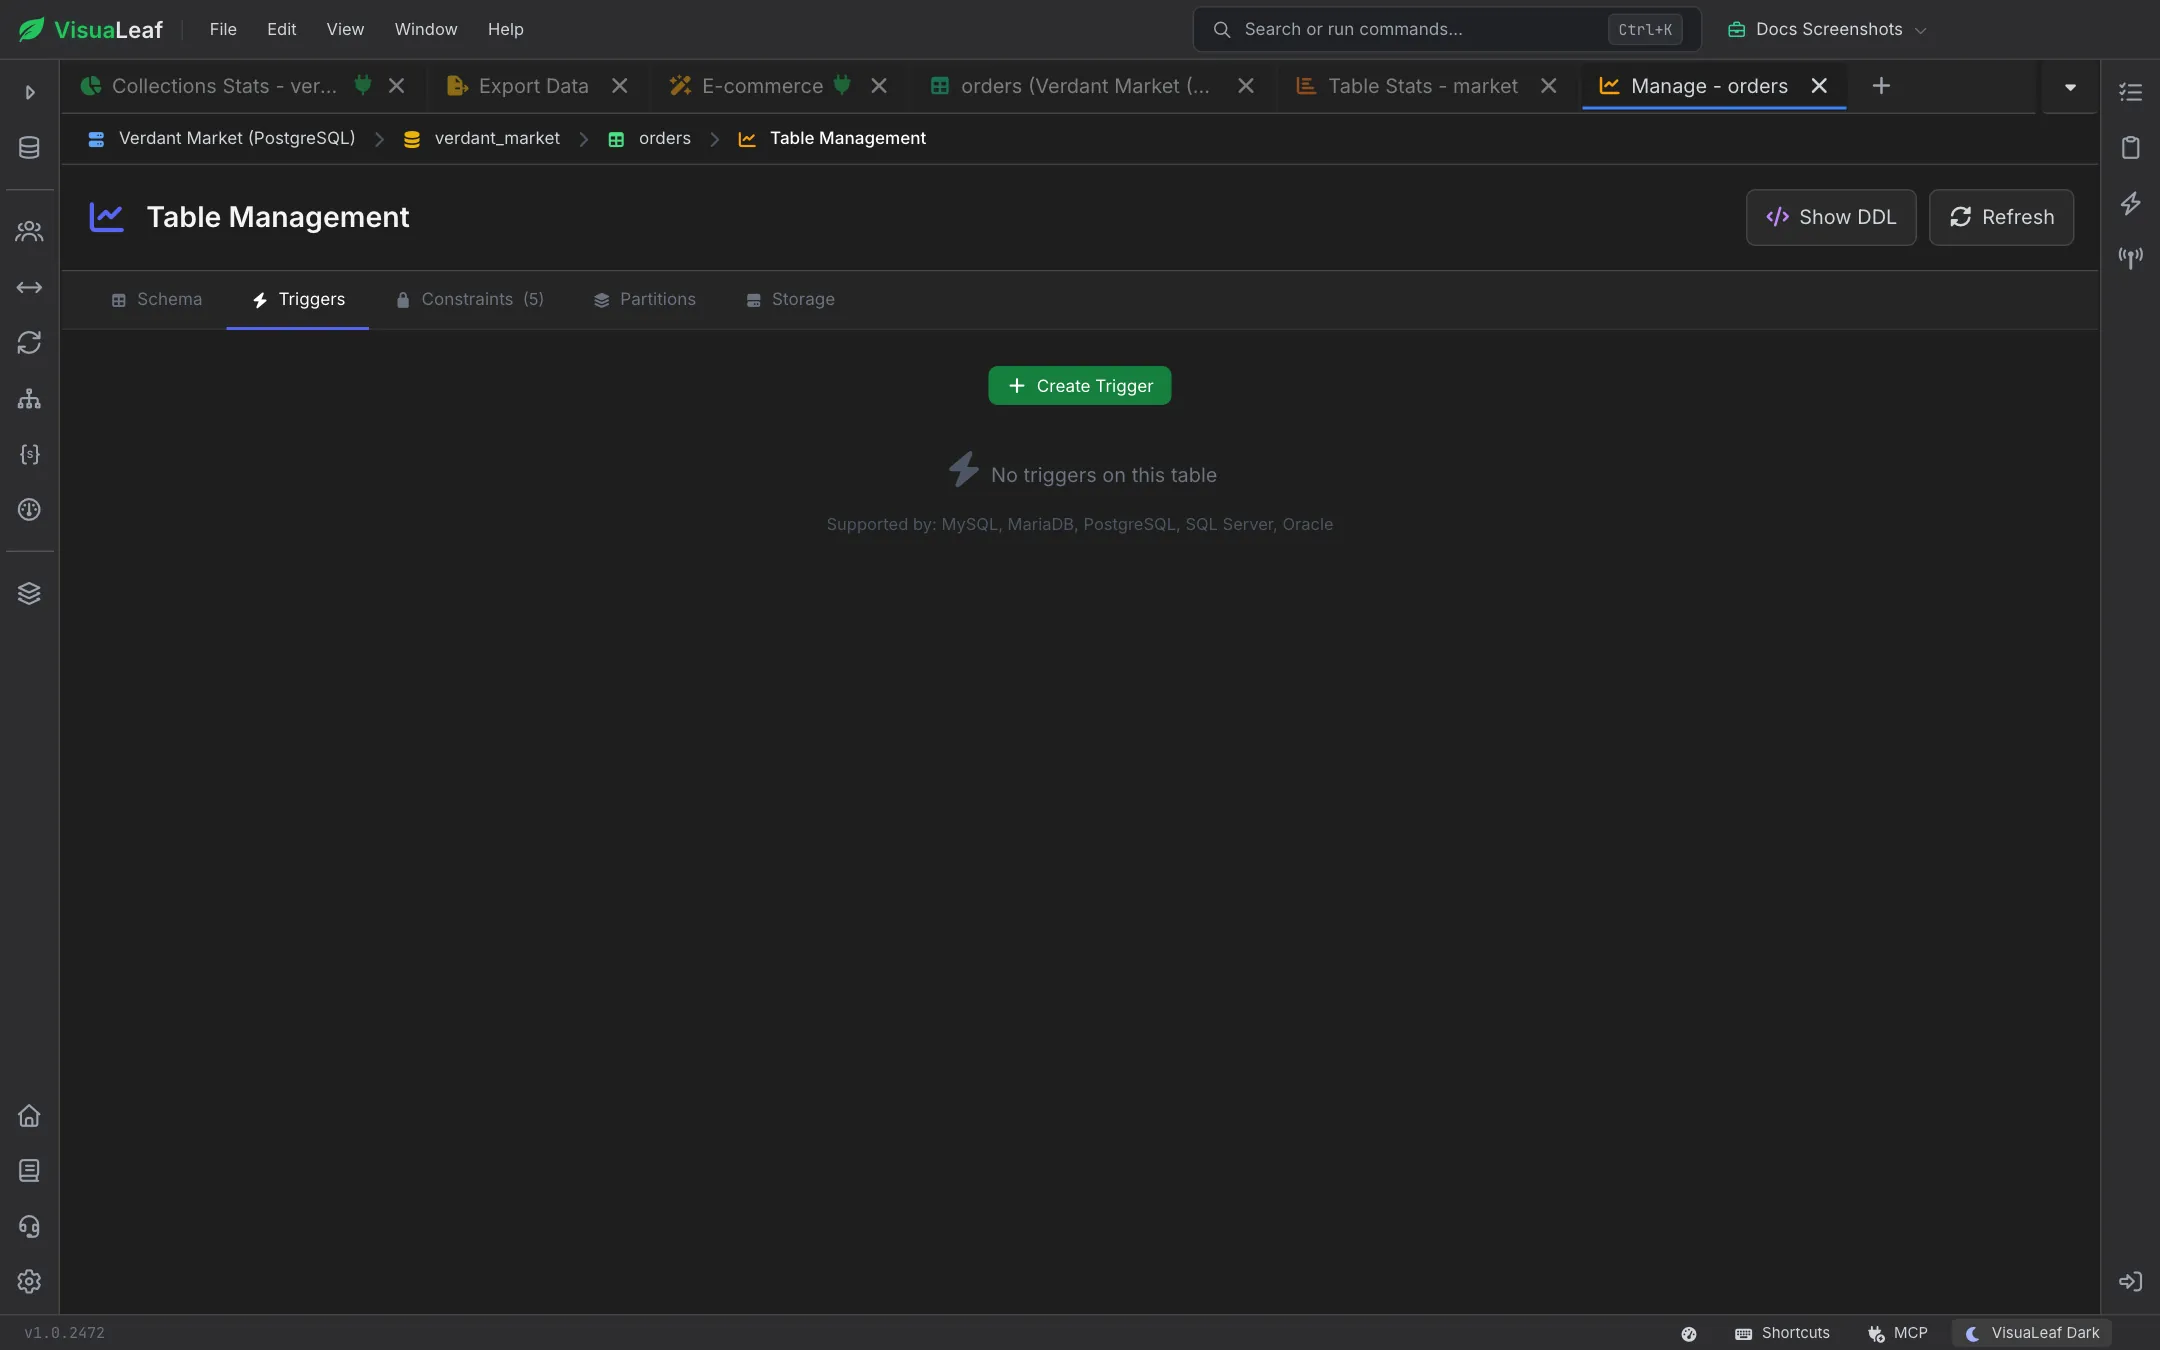
Task: Add a new tab with plus button
Action: (x=1881, y=86)
